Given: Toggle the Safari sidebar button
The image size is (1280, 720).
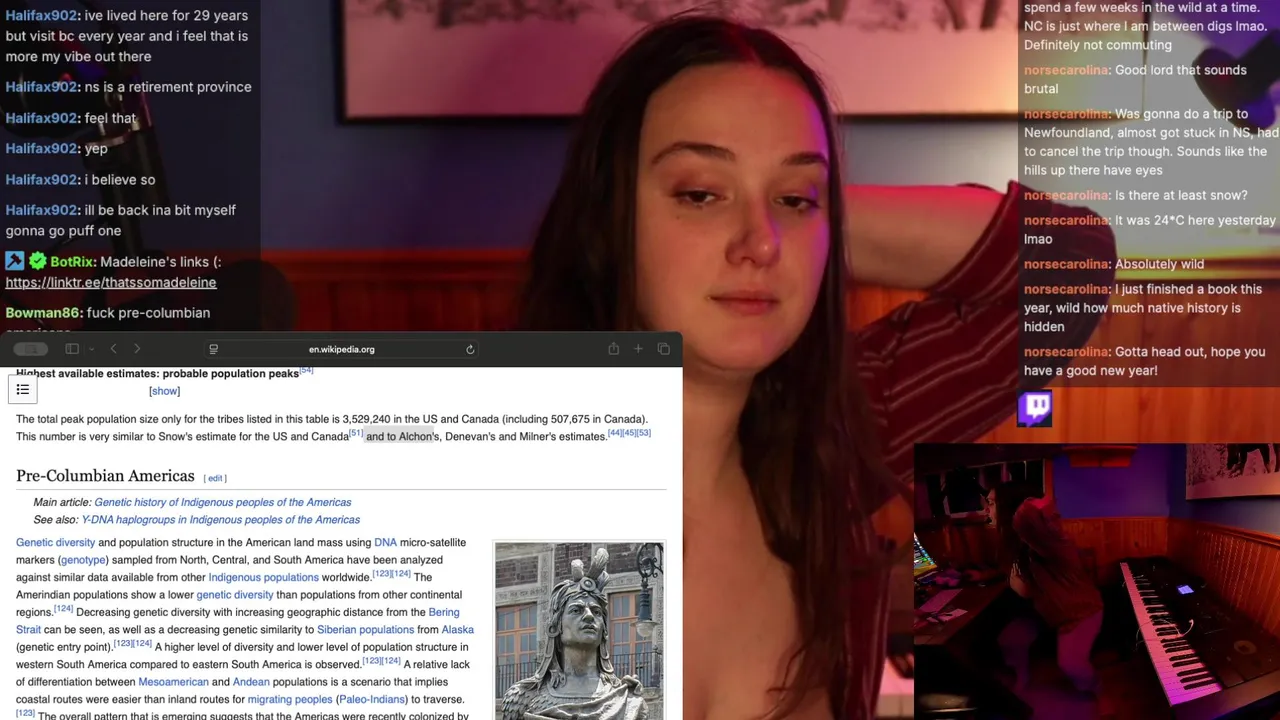Looking at the screenshot, I should (72, 349).
